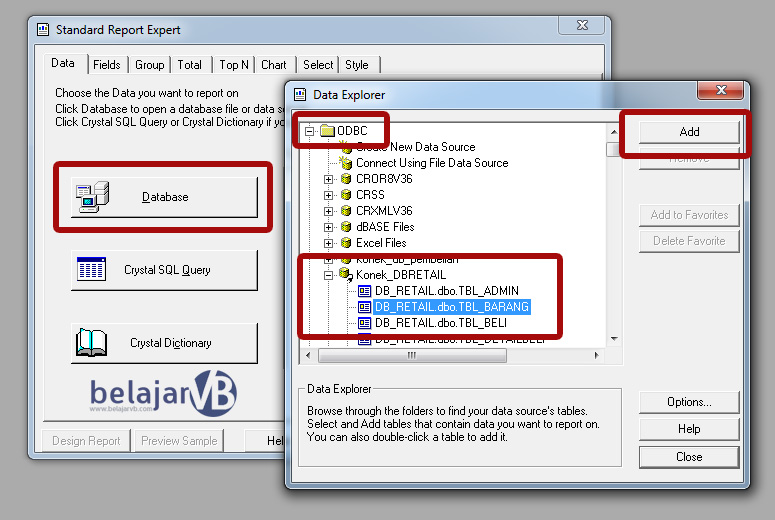This screenshot has height=520, width=775.
Task: Select the Excel Files tree label
Action: point(381,243)
